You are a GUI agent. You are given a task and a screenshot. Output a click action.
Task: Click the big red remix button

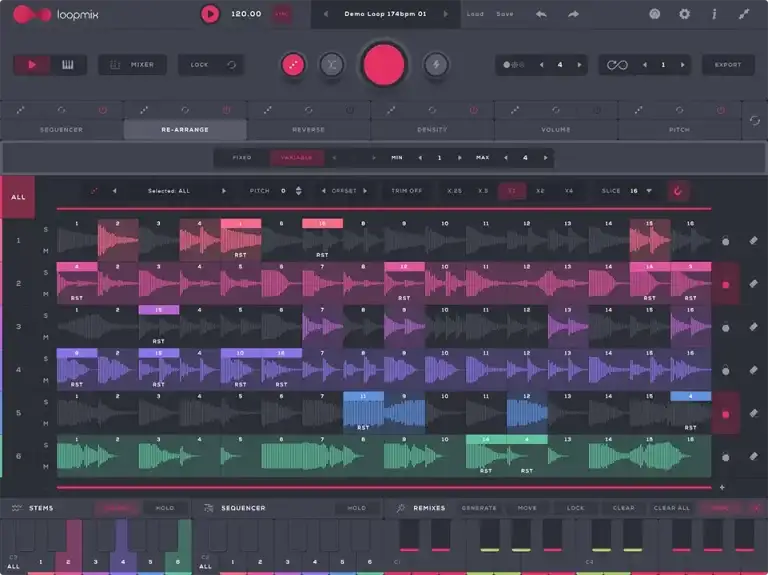coord(384,65)
